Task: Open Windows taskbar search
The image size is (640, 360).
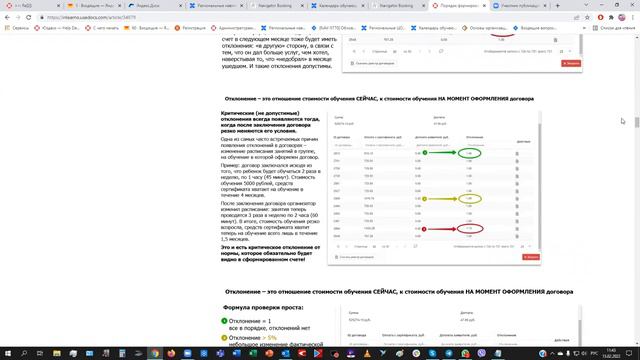Action: point(24,353)
